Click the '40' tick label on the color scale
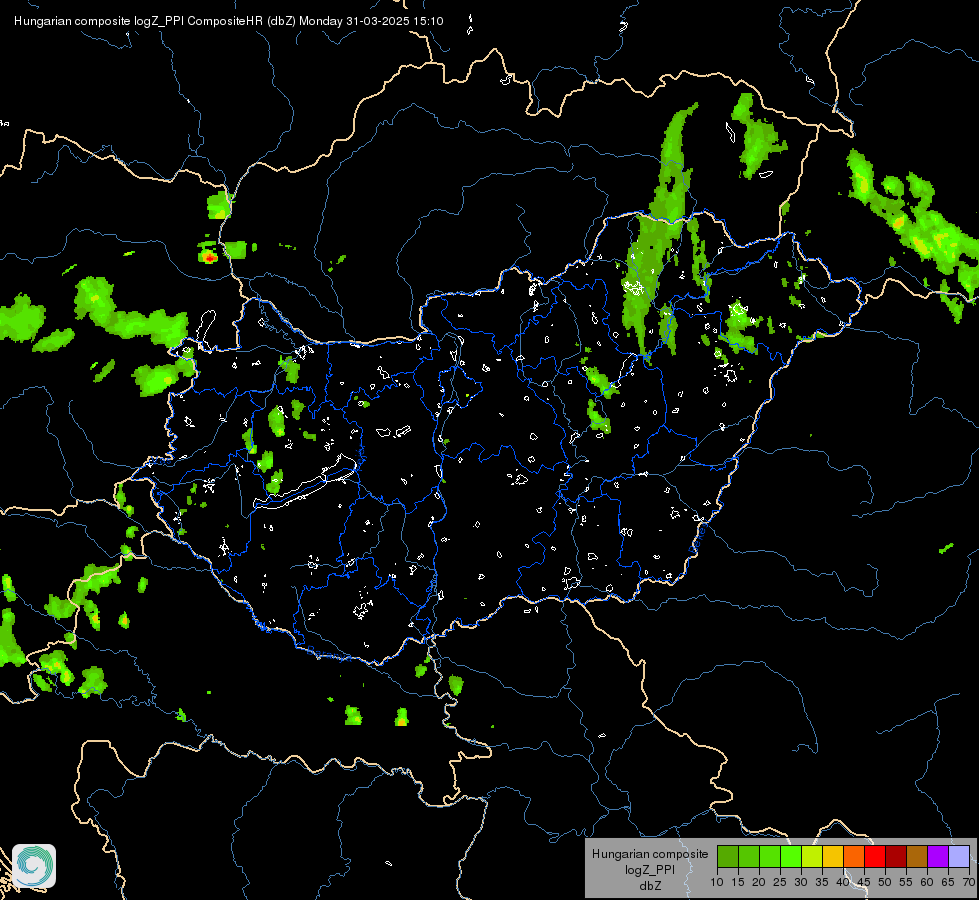979x900 pixels. [x=843, y=882]
